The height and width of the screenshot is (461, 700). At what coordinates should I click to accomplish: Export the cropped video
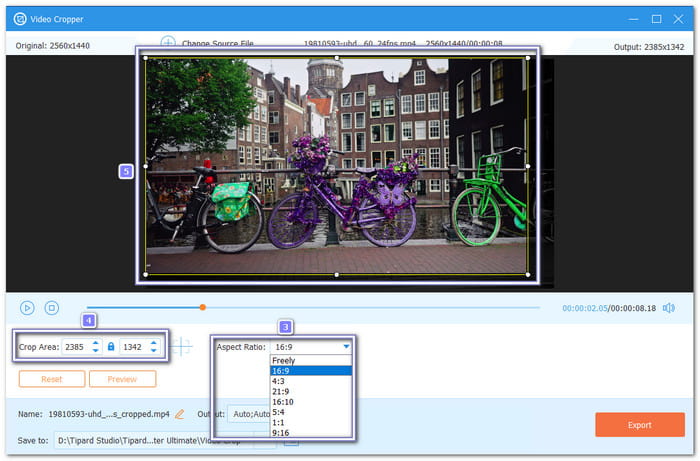click(639, 425)
